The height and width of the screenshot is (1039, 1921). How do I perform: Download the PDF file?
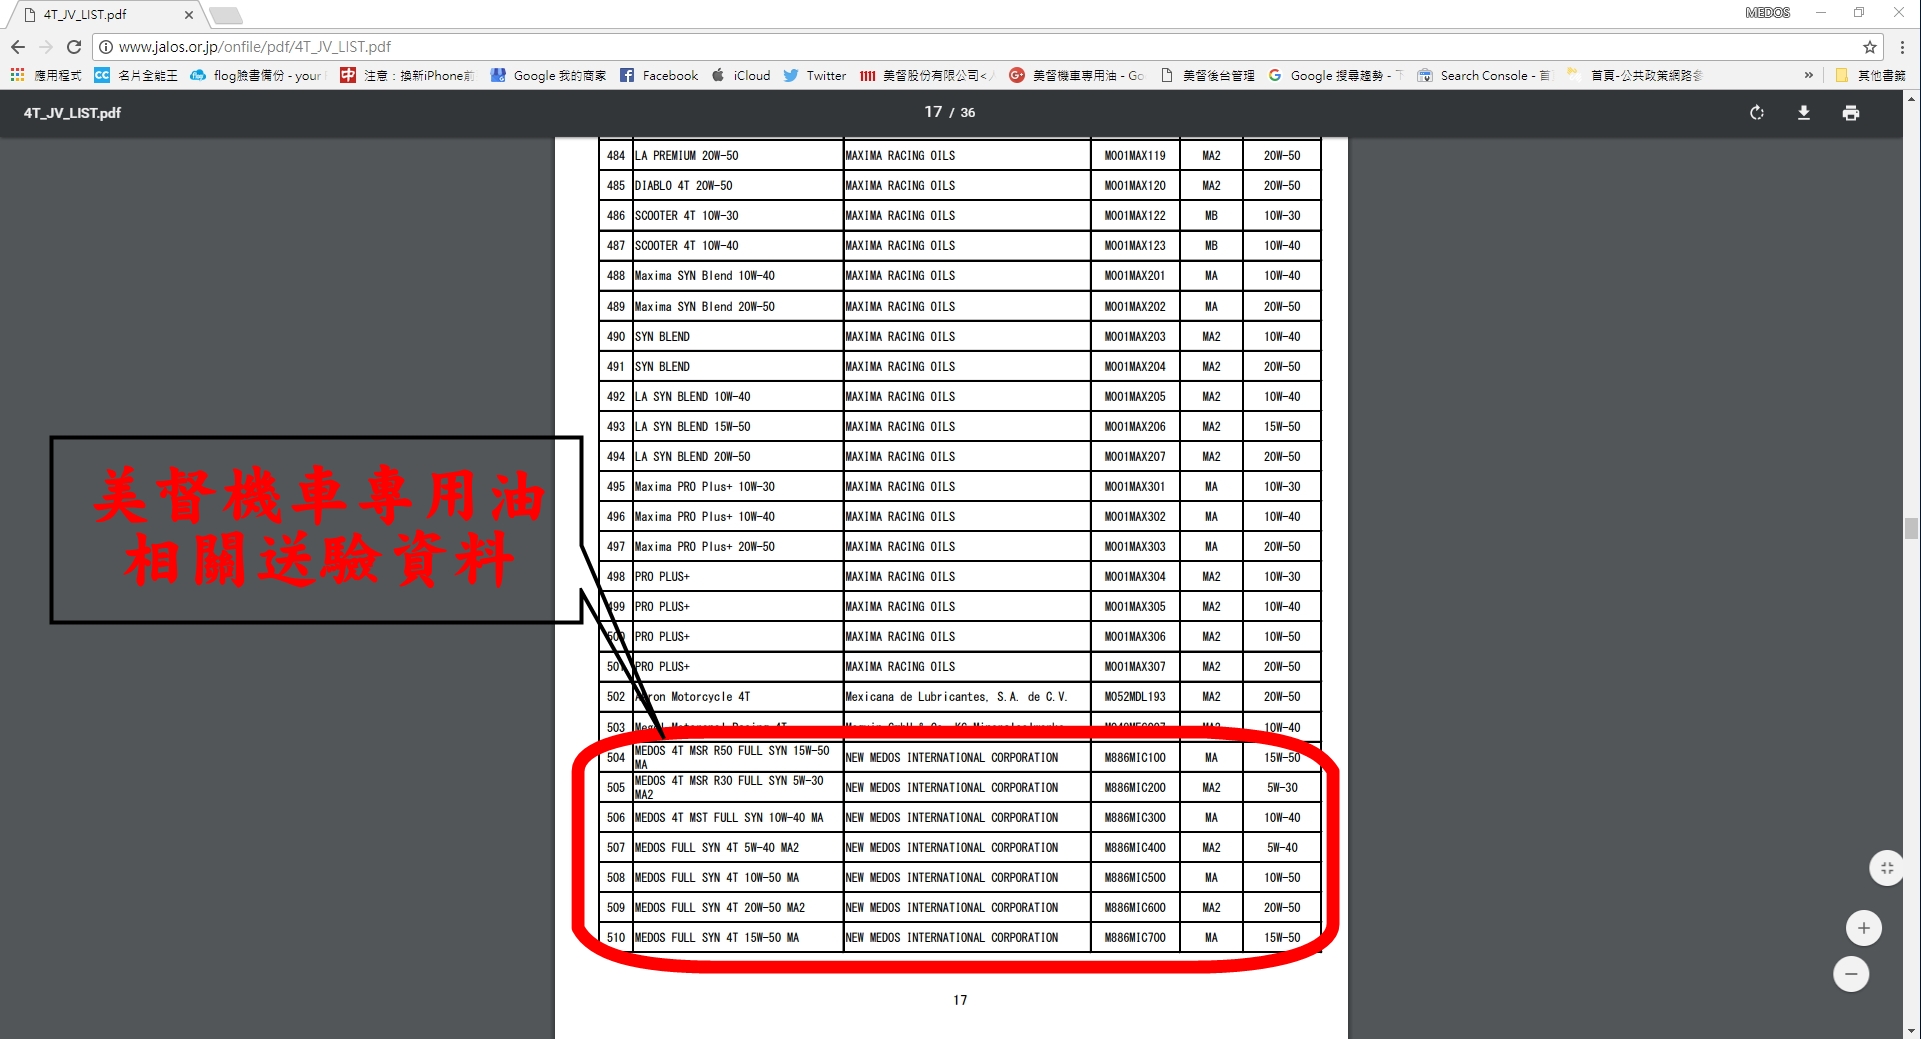point(1804,113)
